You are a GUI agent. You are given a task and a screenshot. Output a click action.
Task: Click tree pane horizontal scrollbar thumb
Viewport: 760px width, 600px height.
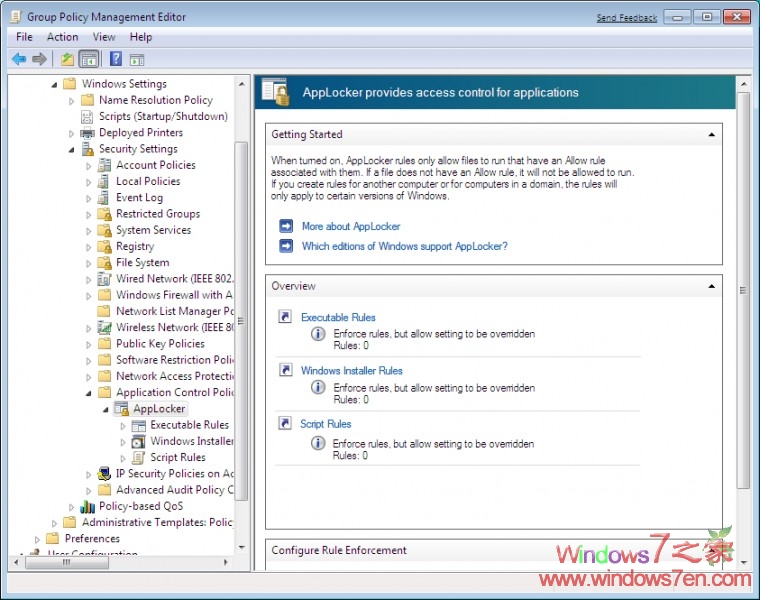tap(66, 562)
